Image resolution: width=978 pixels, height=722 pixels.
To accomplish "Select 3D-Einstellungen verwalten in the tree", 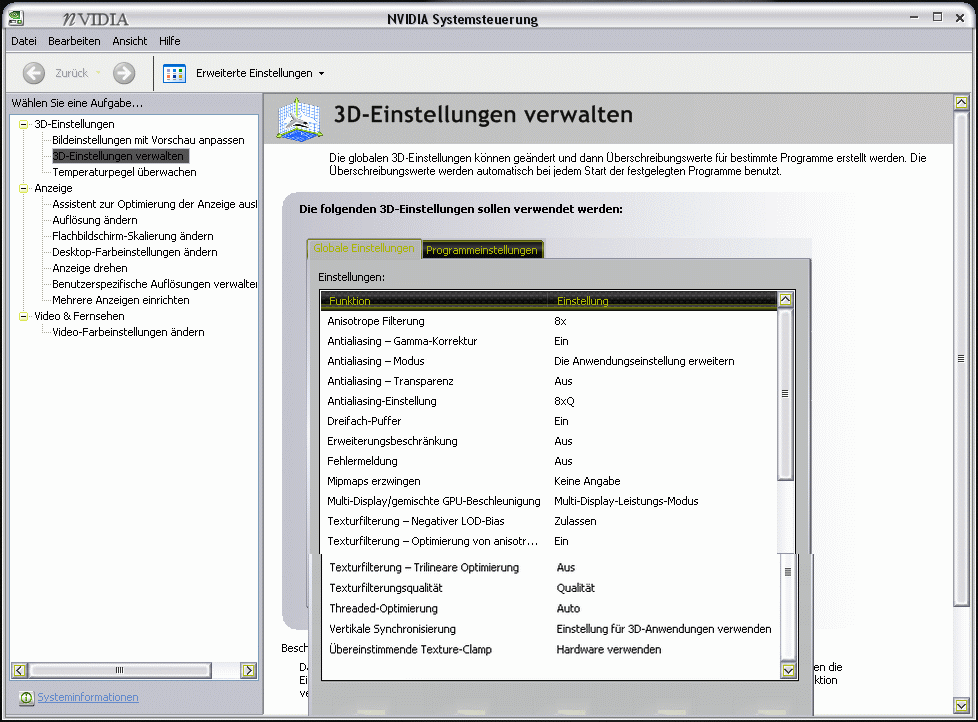I will [119, 156].
